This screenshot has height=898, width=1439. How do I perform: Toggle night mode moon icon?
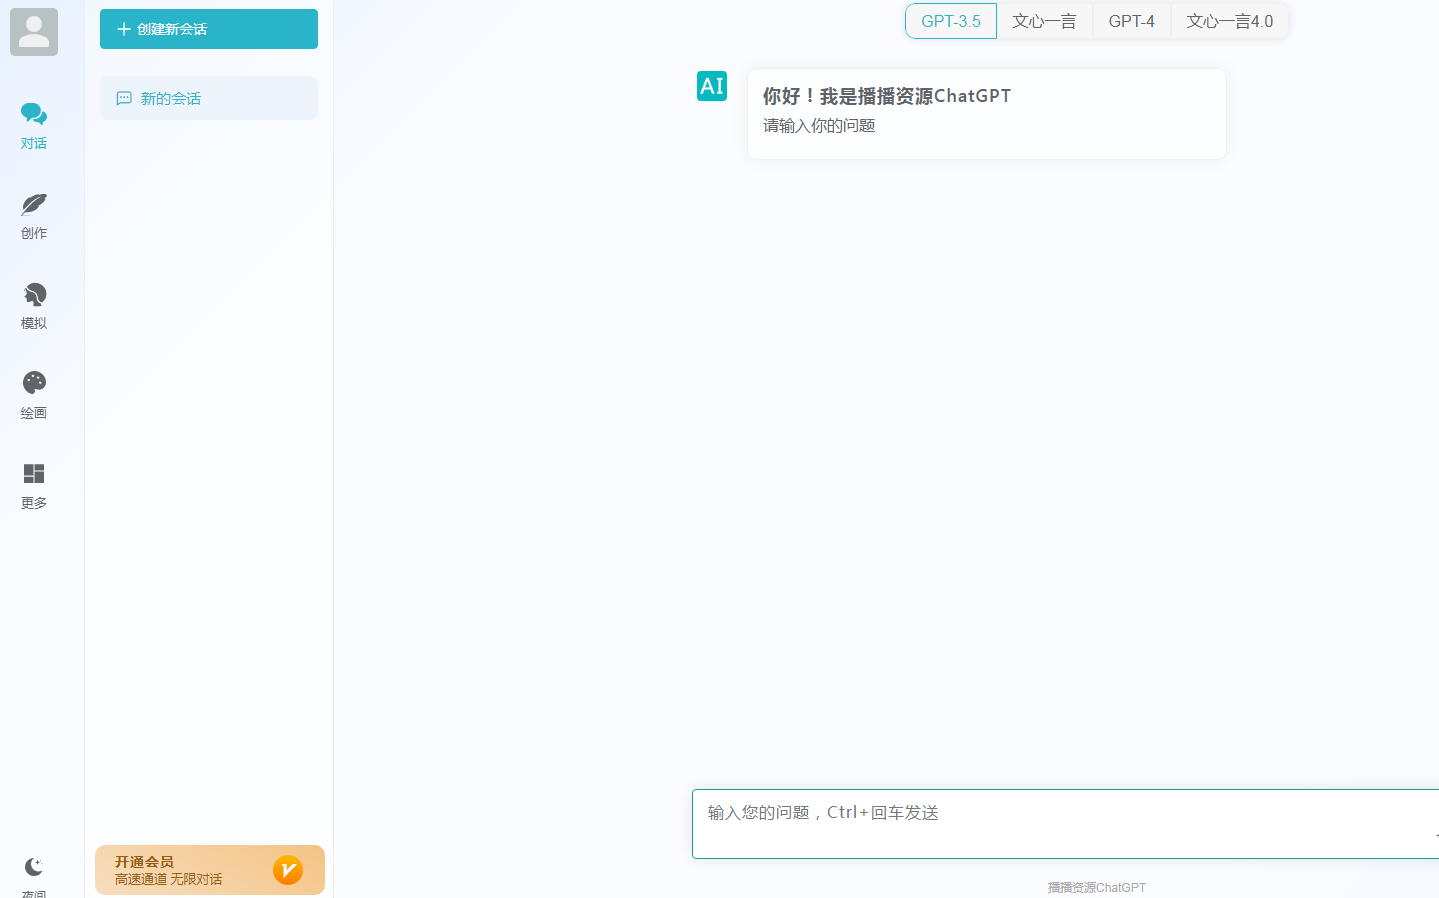[x=34, y=866]
